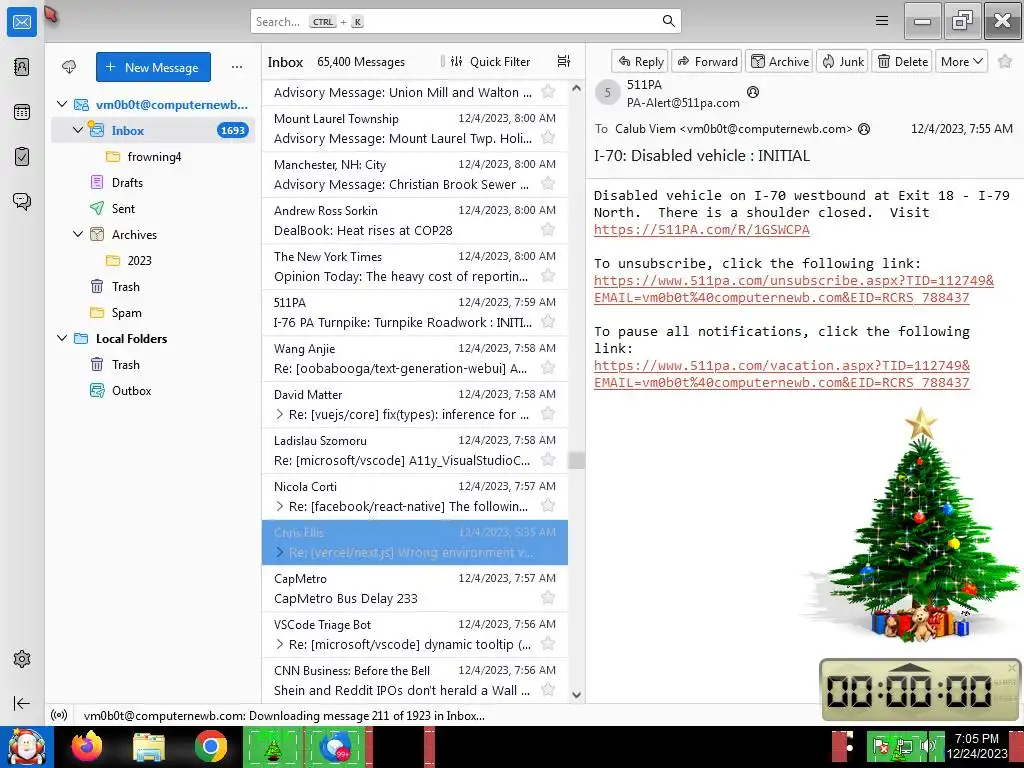Click the message list scrollbar thumb
Viewport: 1024px width, 768px height.
point(576,460)
